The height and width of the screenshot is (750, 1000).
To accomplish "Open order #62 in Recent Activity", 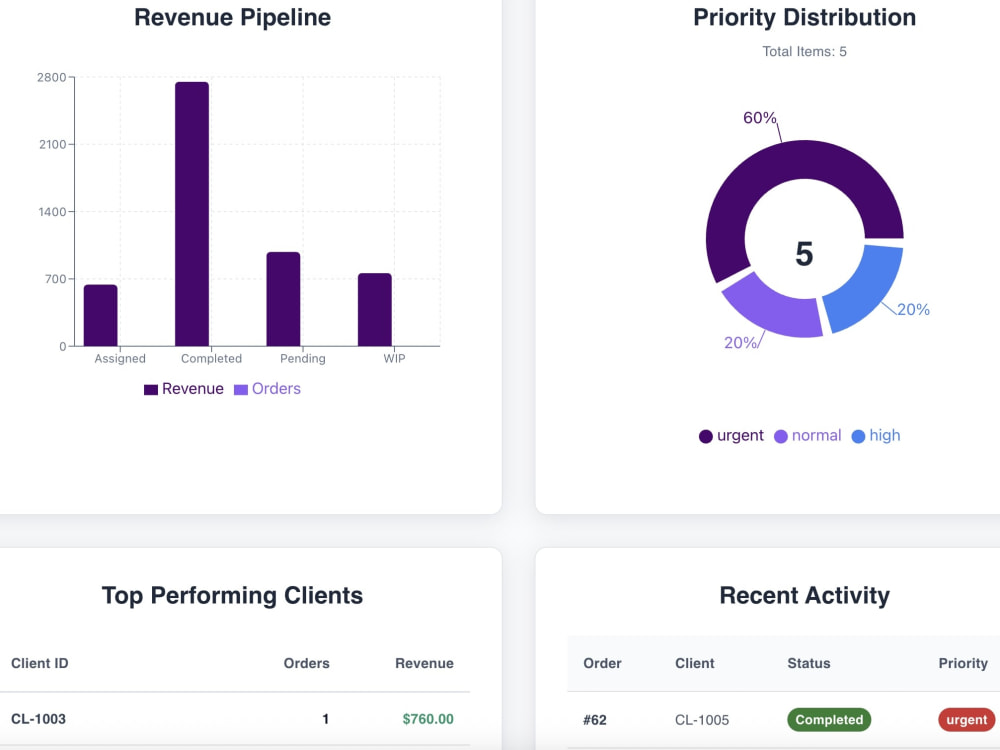I will click(594, 720).
